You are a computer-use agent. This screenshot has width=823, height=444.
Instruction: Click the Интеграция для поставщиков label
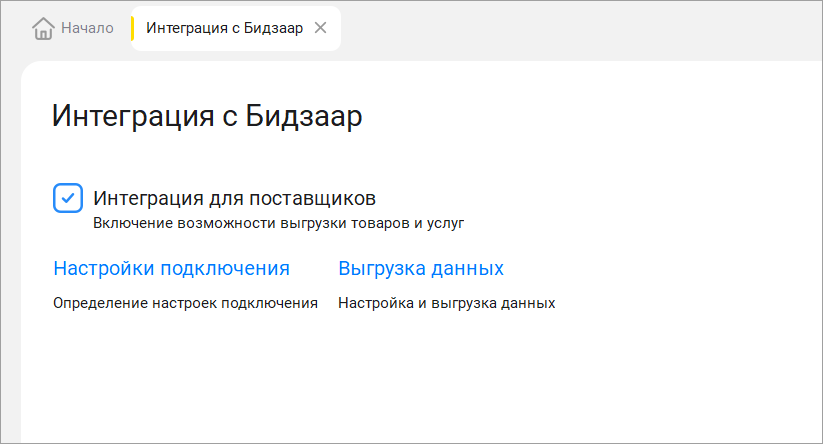[235, 198]
